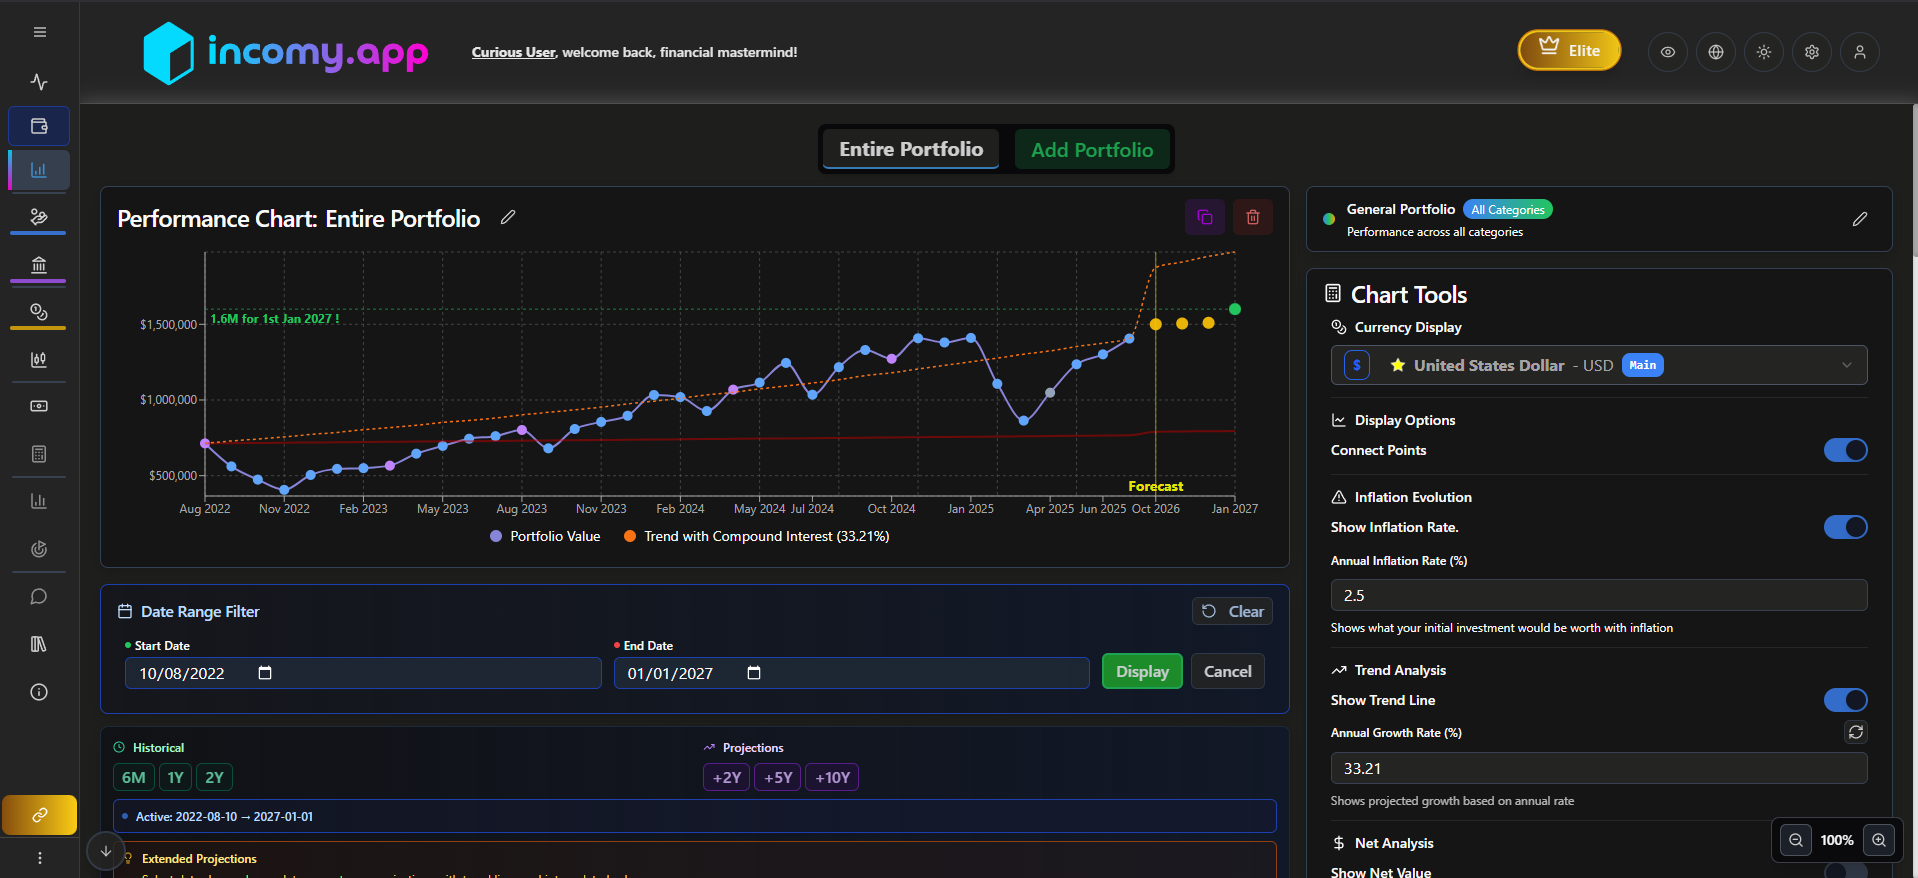This screenshot has width=1918, height=878.
Task: Toggle the Show Trend Line switch
Action: click(x=1845, y=700)
